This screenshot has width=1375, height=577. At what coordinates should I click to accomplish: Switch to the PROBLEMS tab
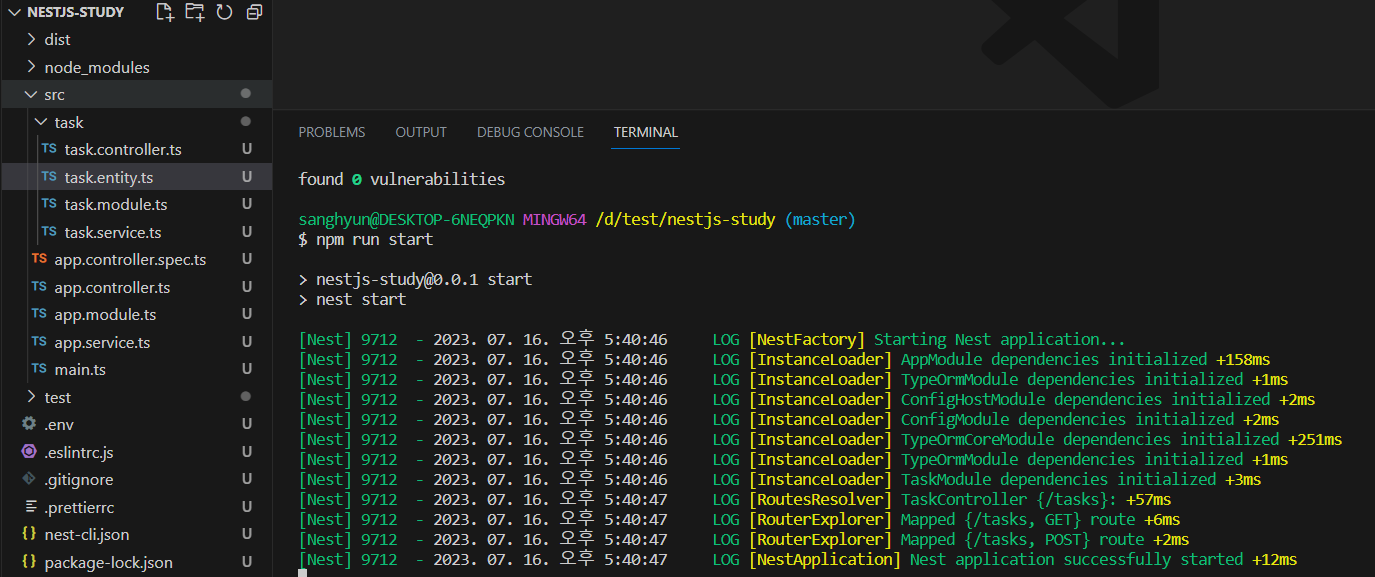332,132
